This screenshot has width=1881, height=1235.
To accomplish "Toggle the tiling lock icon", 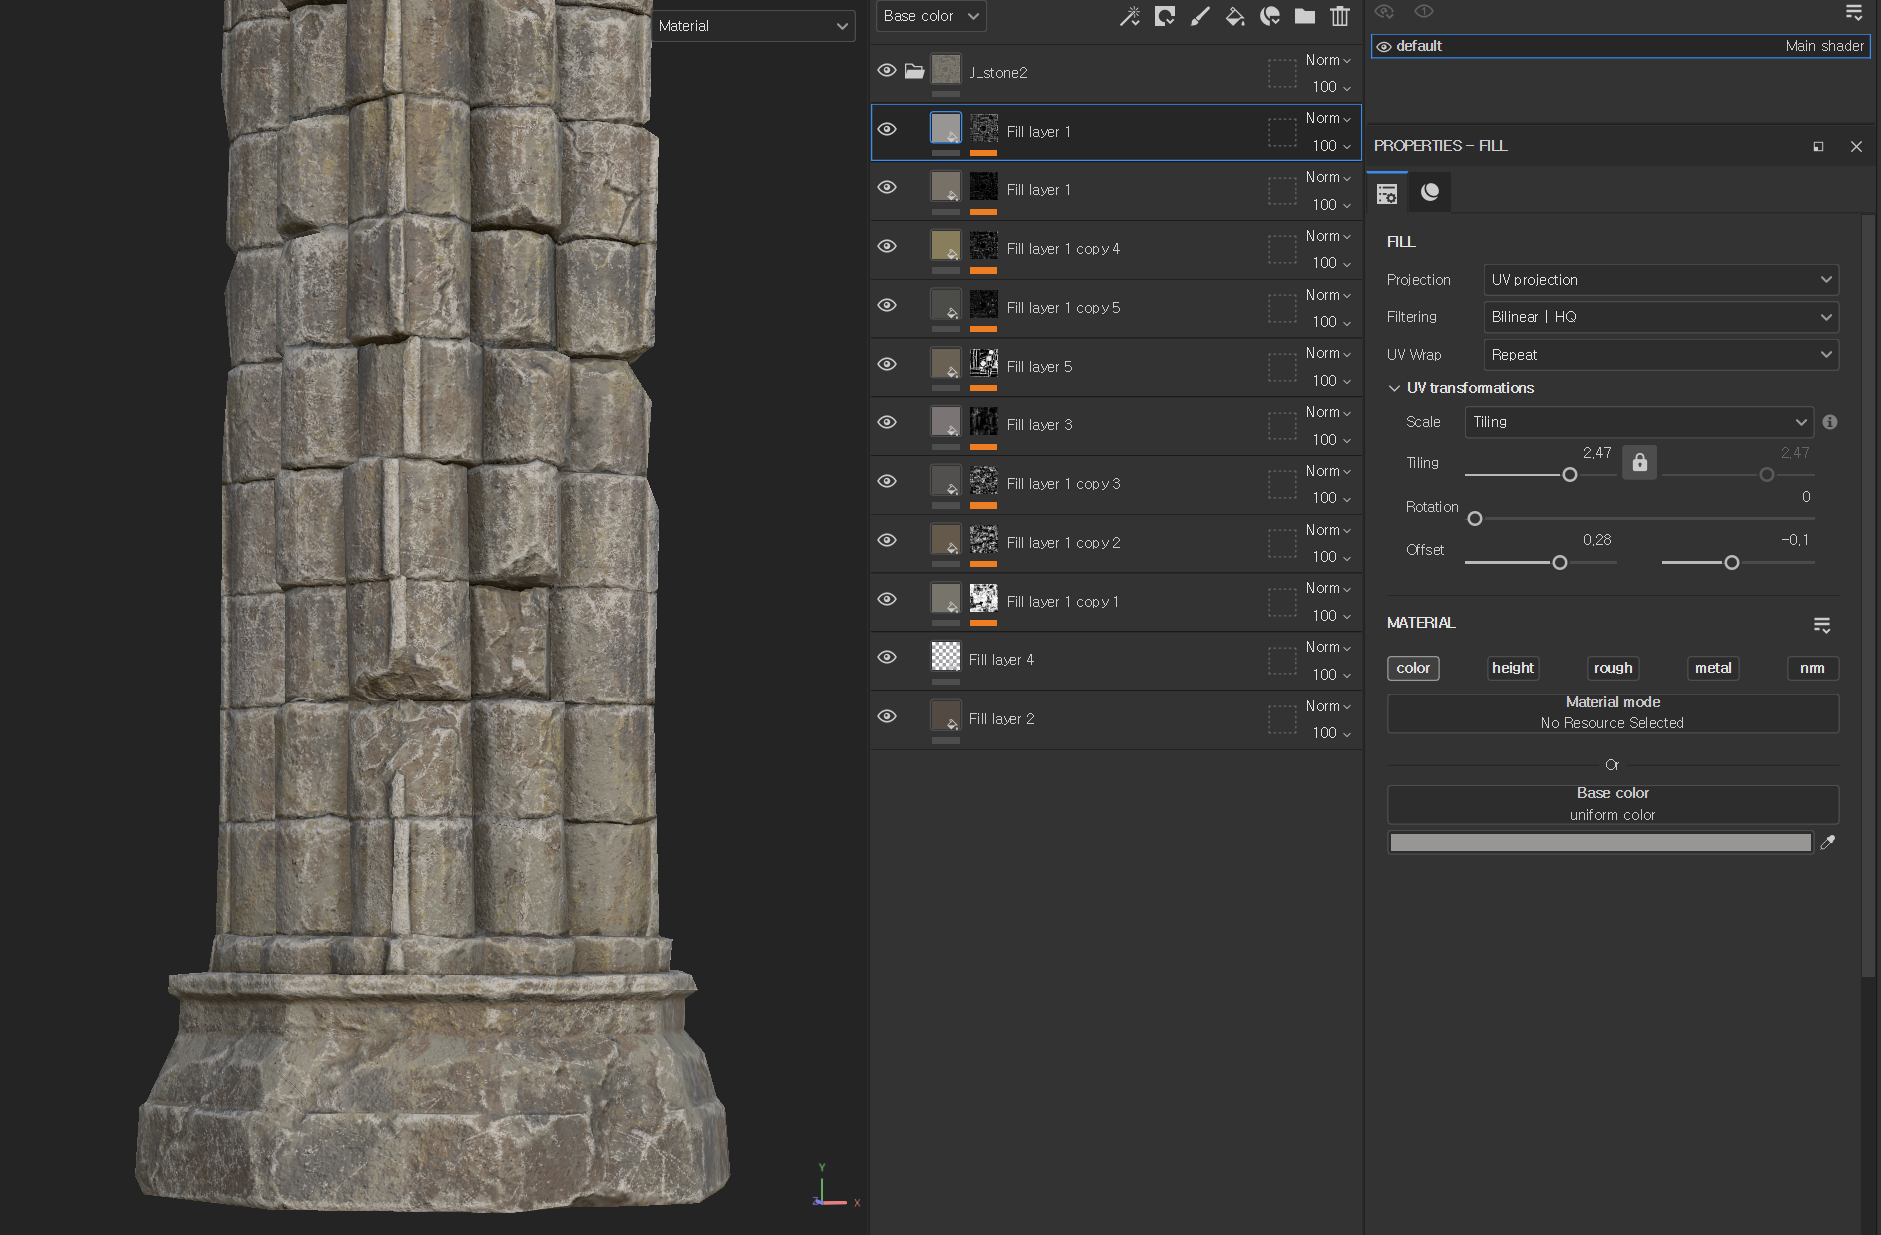I will pyautogui.click(x=1639, y=463).
